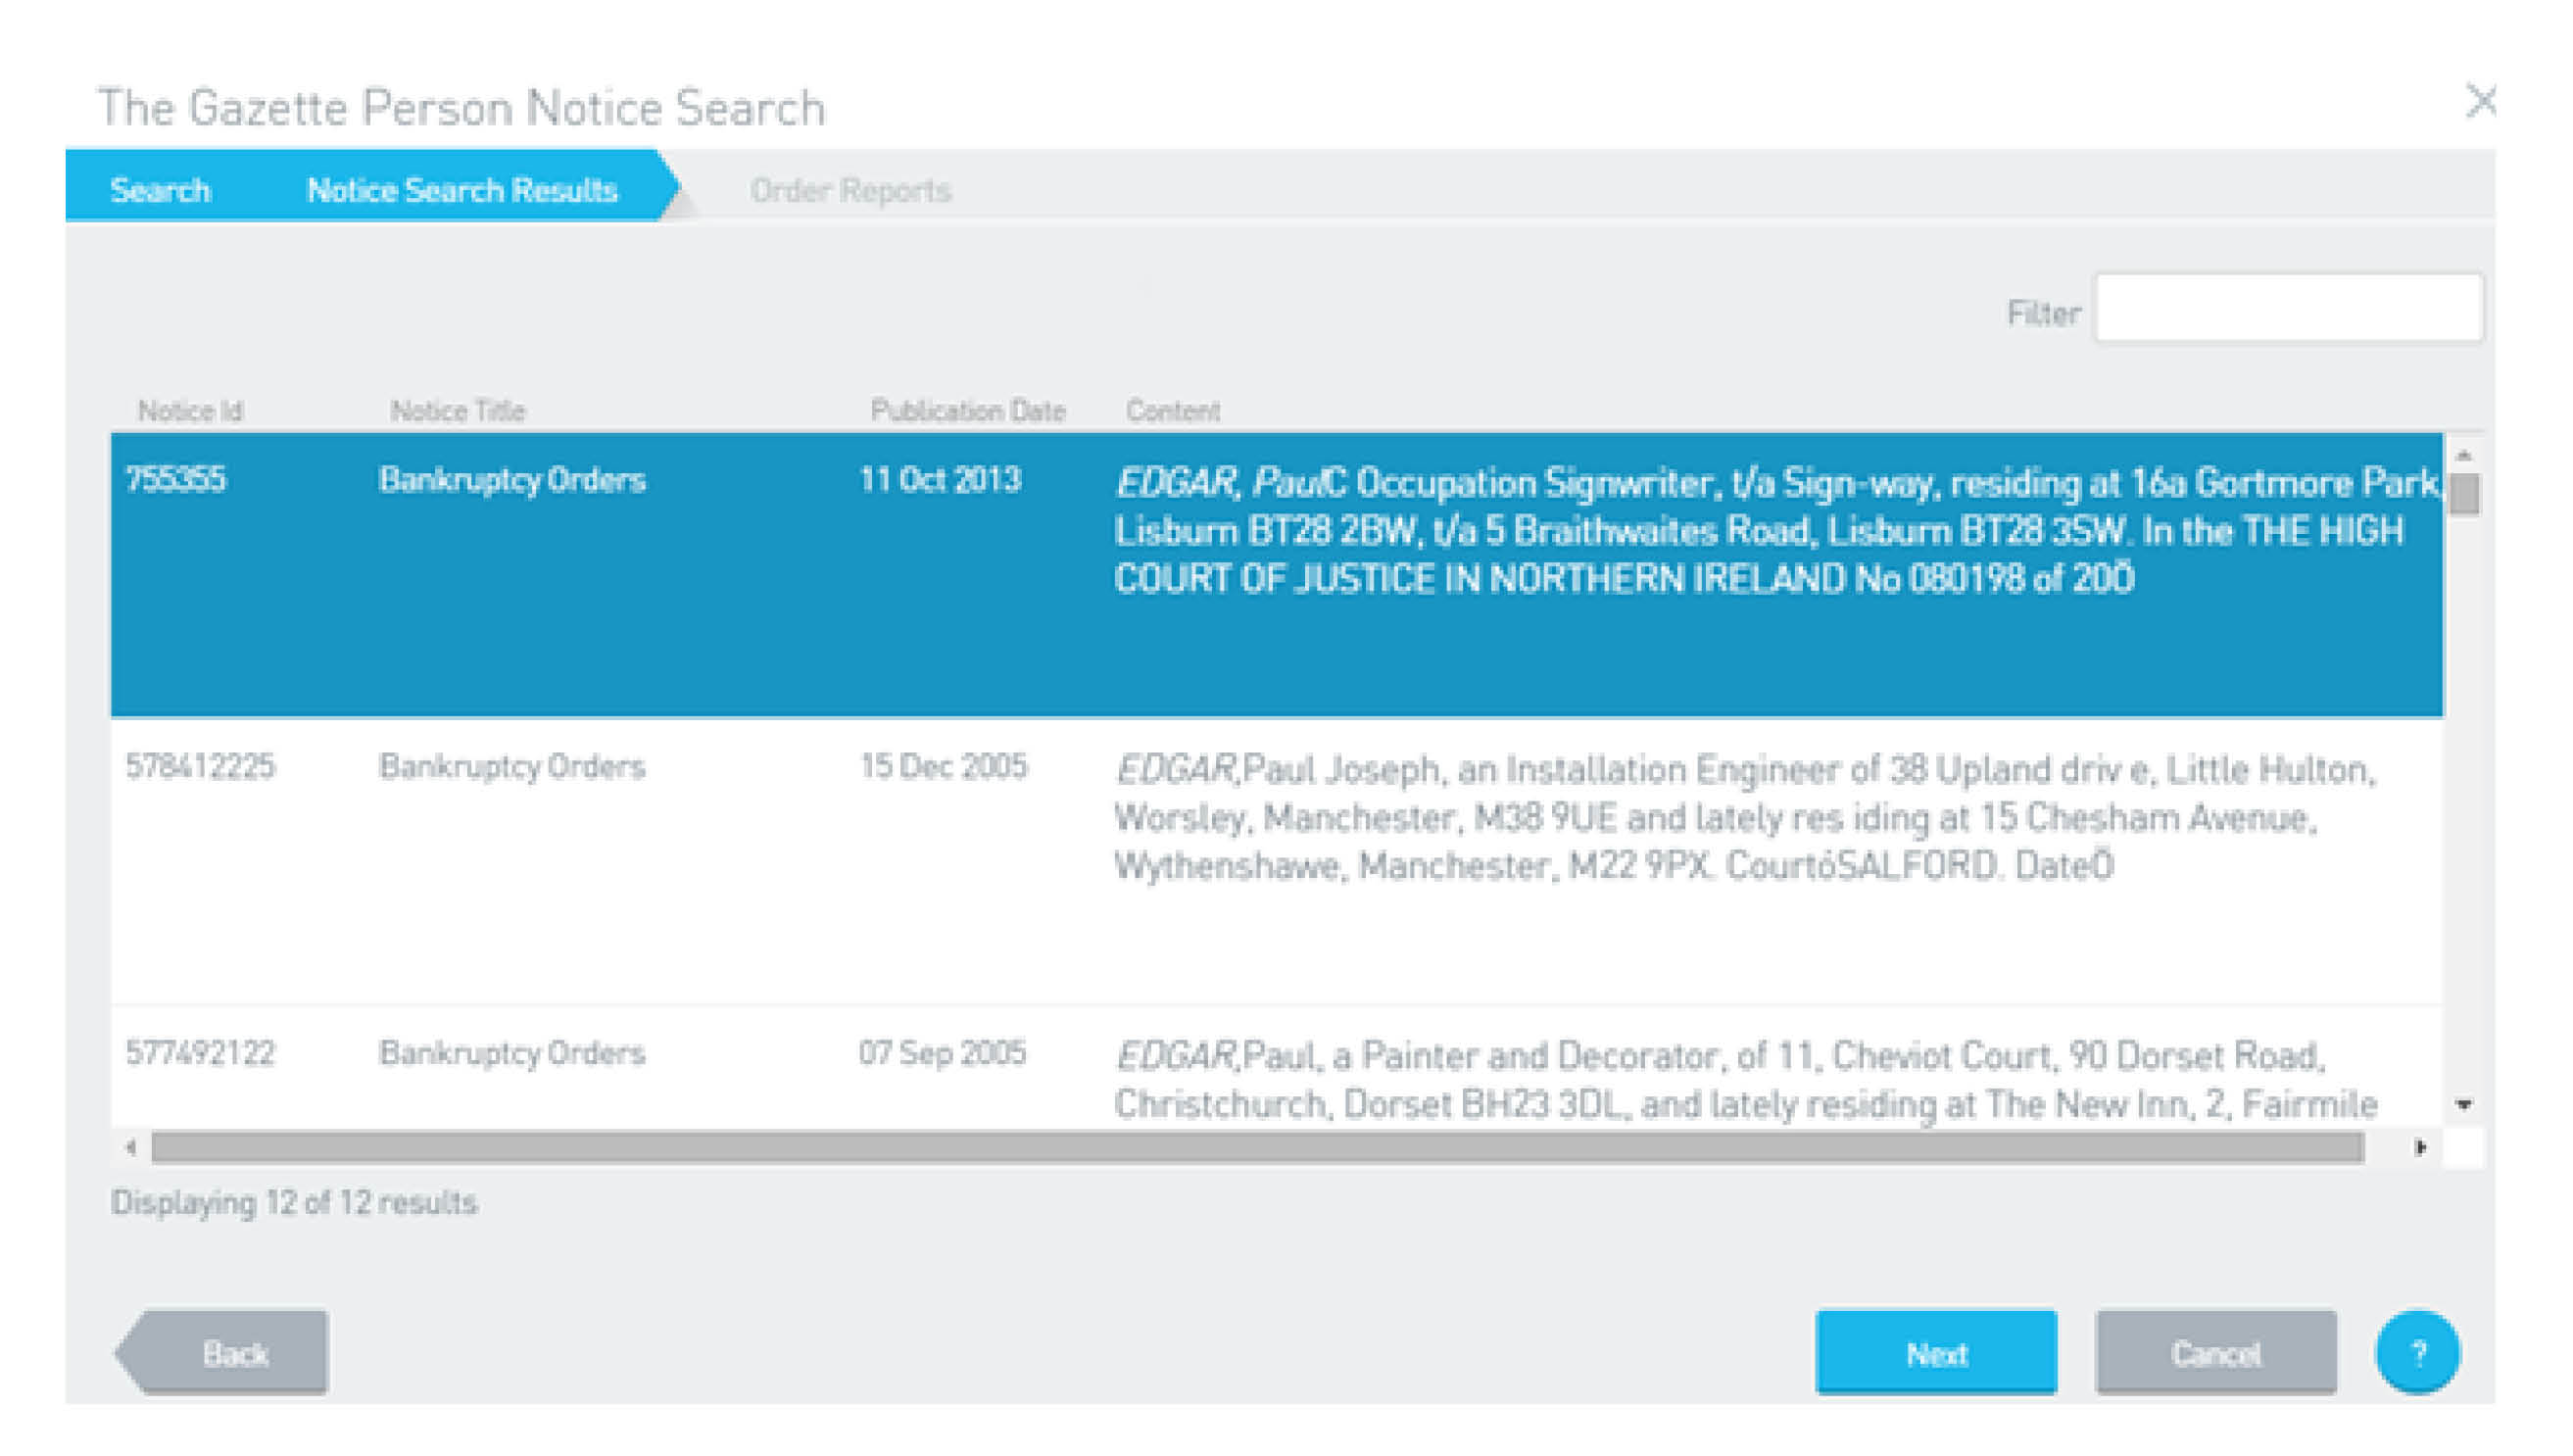Open the Order Reports step
Image resolution: width=2573 pixels, height=1456 pixels.
coord(850,190)
